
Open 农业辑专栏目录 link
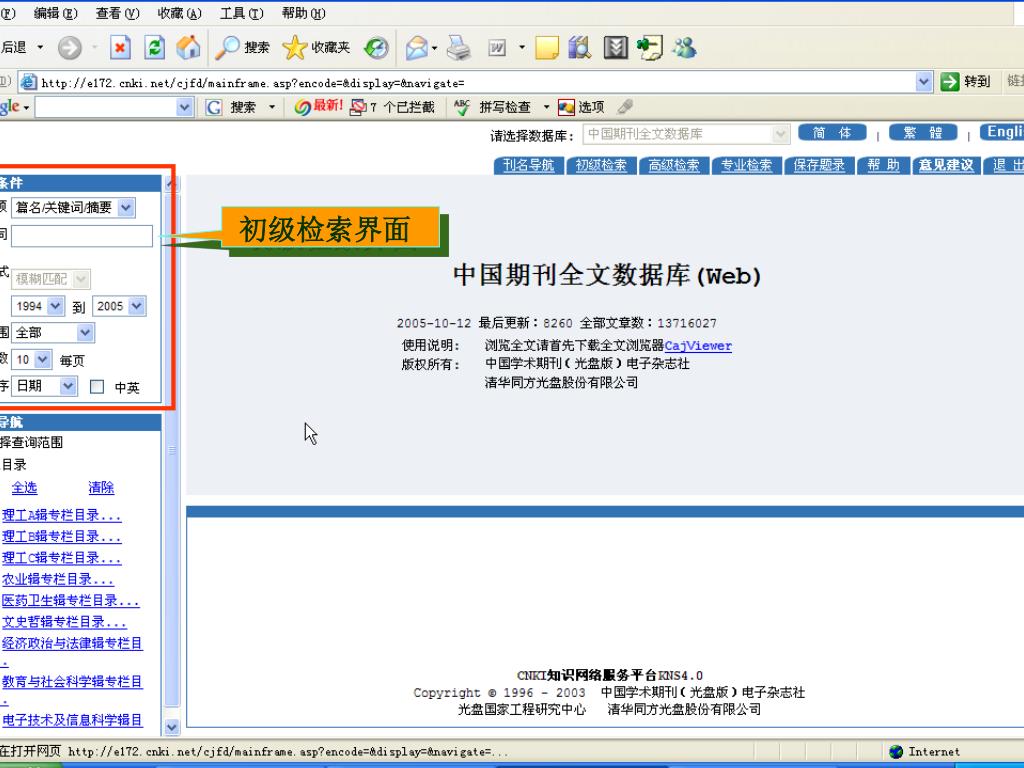point(57,579)
